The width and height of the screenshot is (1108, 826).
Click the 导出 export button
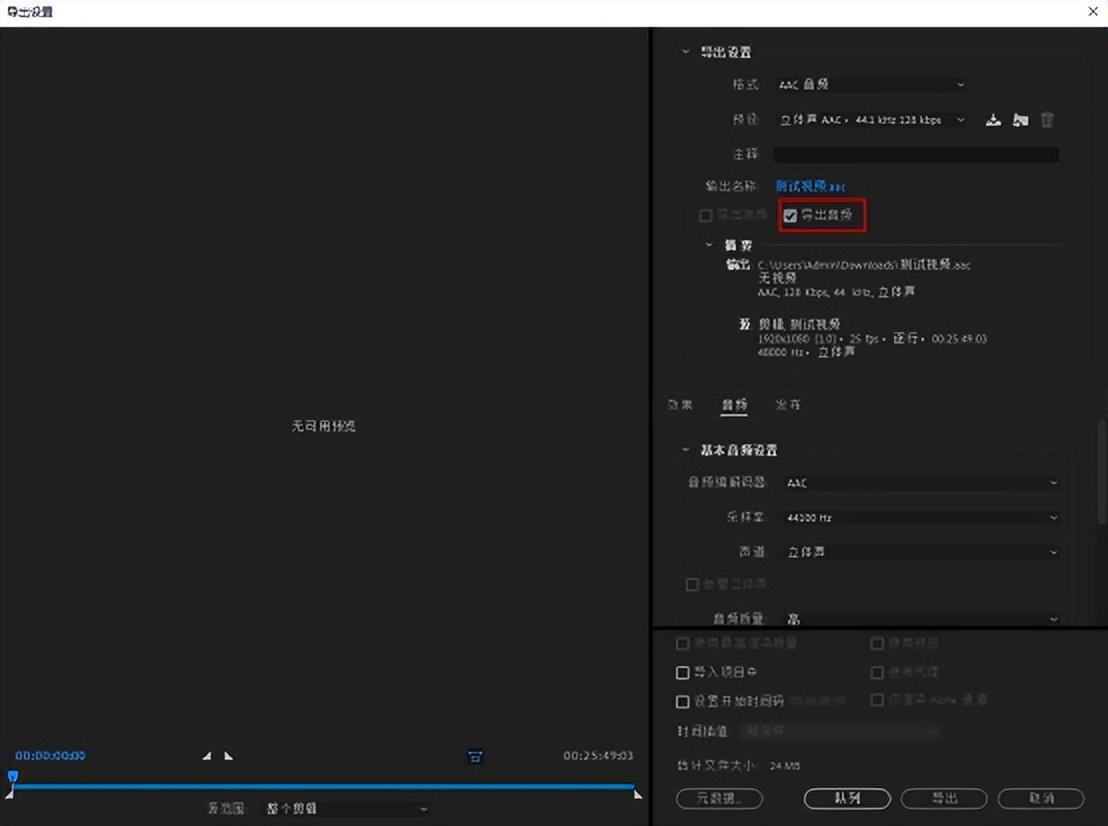942,798
